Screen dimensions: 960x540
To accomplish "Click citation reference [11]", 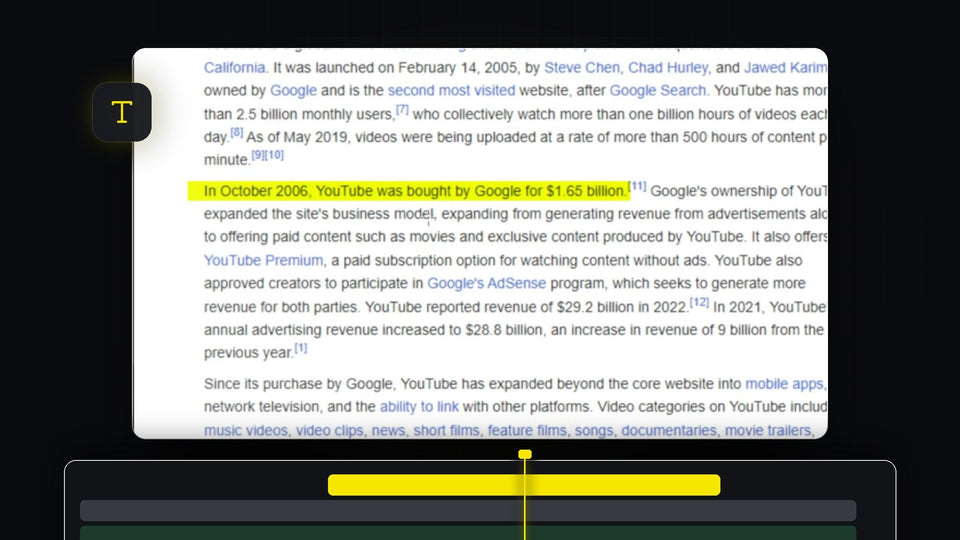I will click(x=638, y=186).
